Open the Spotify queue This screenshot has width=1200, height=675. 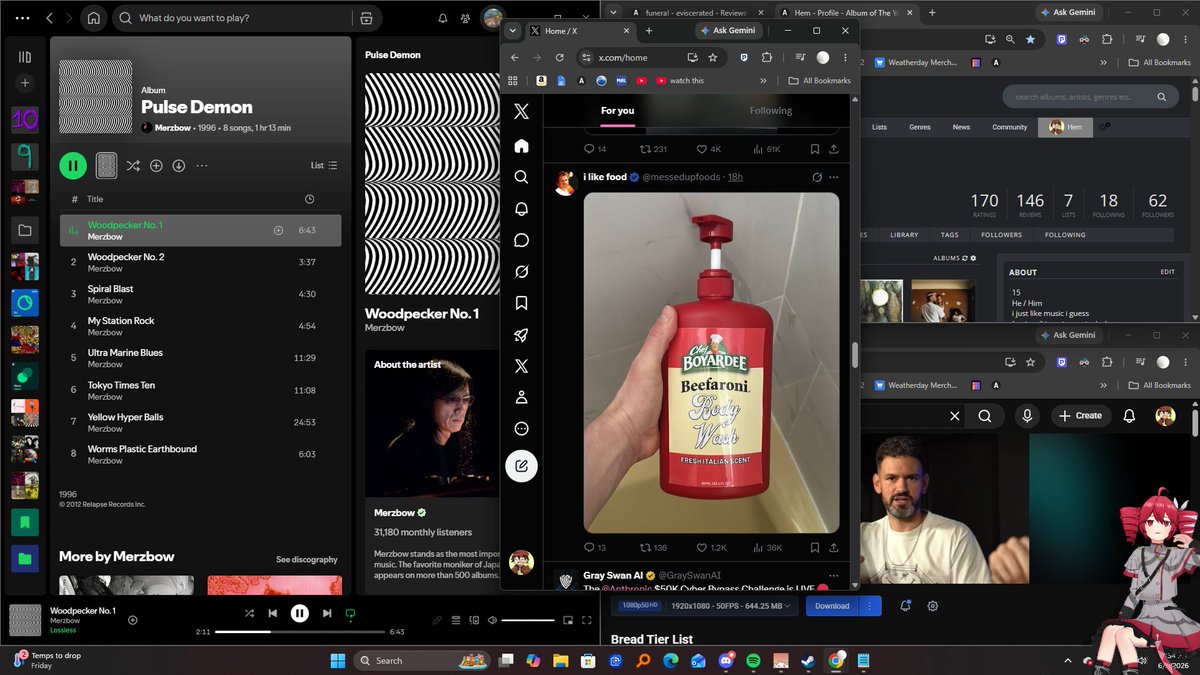tap(455, 621)
